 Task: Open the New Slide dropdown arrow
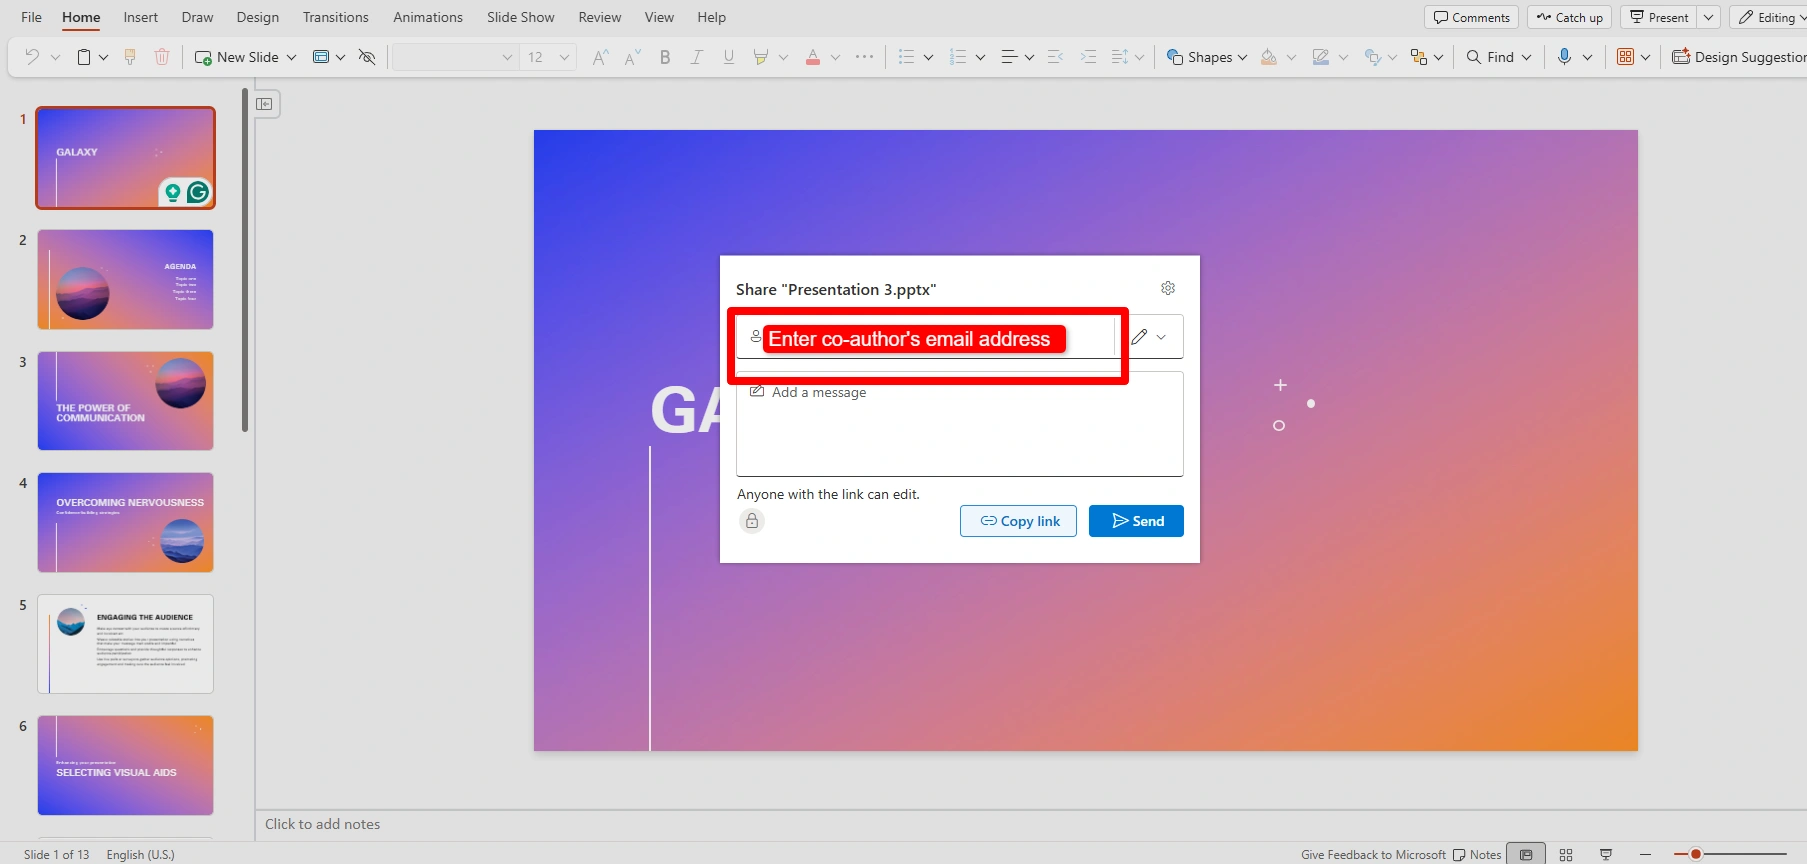[291, 57]
